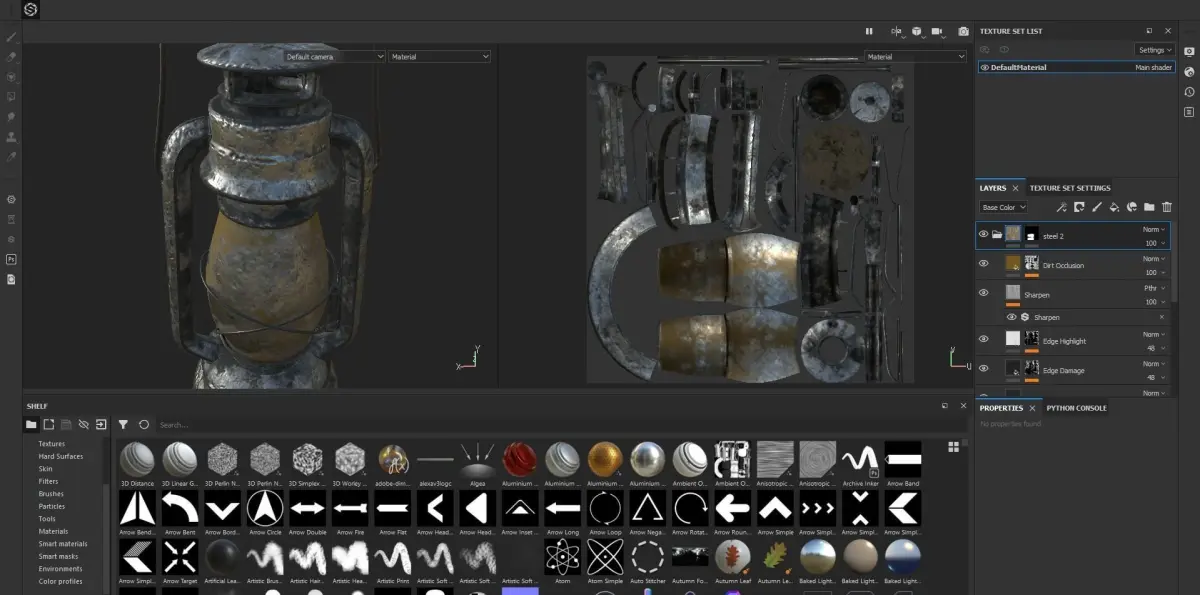Open the Photoshop export icon in left toolbar
1200x595 pixels.
point(11,259)
